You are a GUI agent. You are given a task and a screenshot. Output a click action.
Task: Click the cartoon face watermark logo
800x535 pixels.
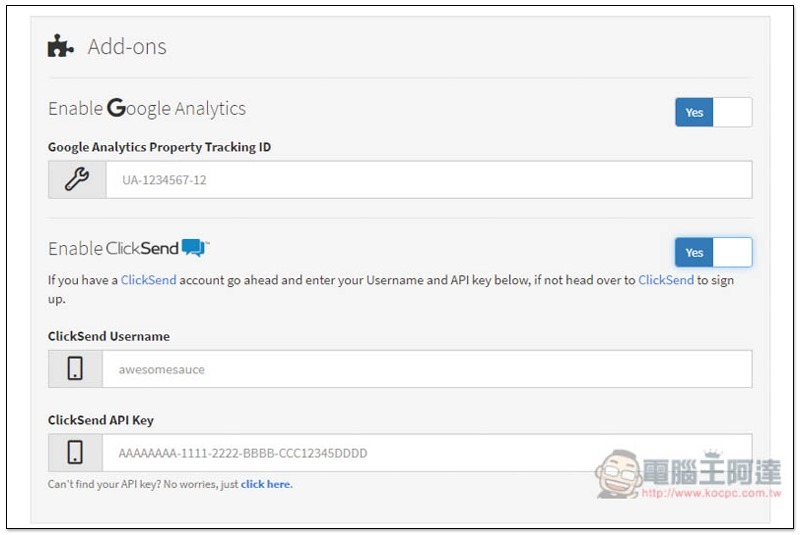pyautogui.click(x=620, y=472)
